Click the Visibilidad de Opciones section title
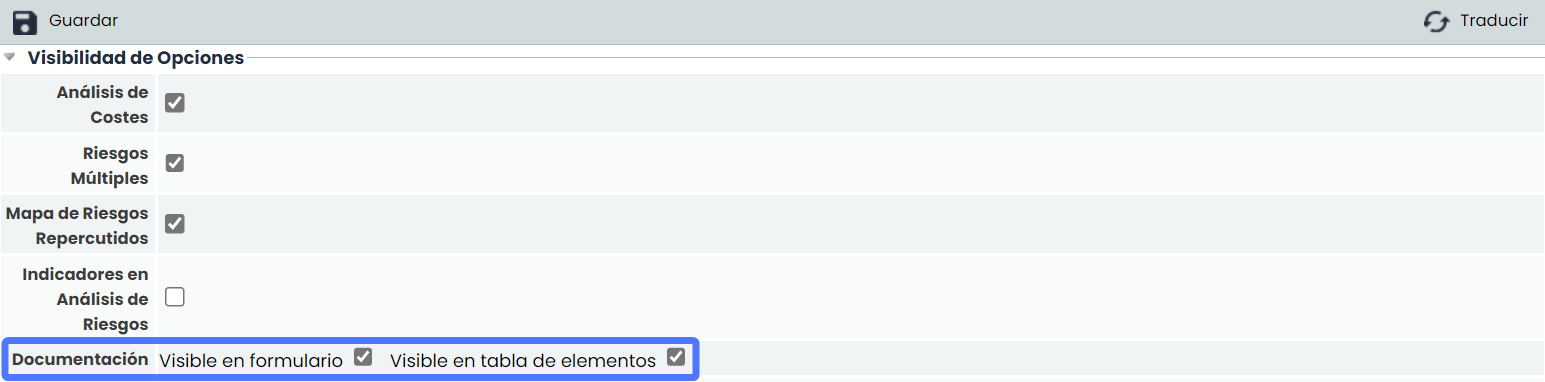Image resolution: width=1545 pixels, height=382 pixels. point(136,58)
